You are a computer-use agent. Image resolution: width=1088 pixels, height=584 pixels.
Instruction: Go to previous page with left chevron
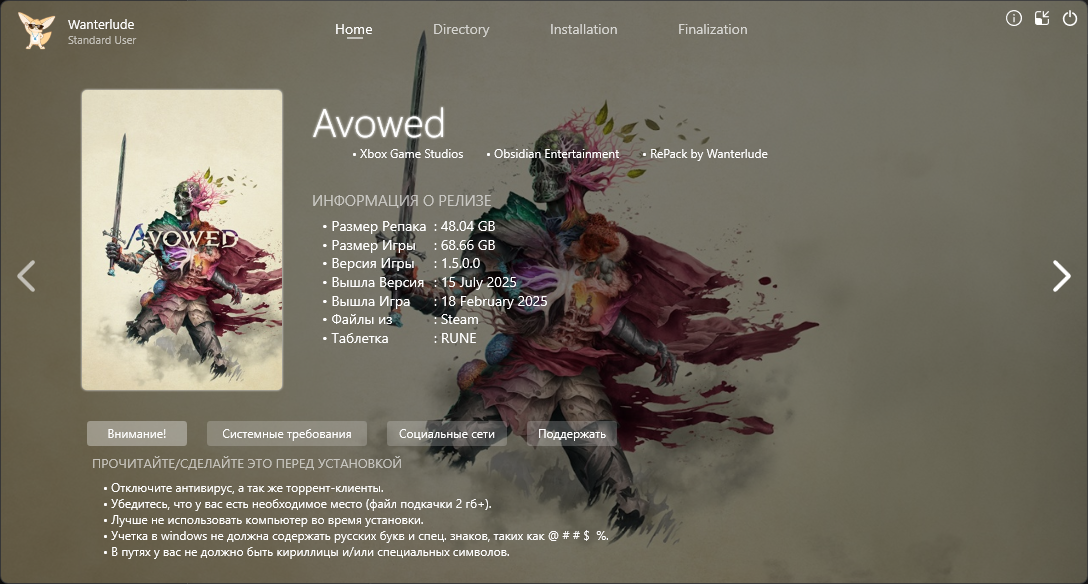[26, 276]
